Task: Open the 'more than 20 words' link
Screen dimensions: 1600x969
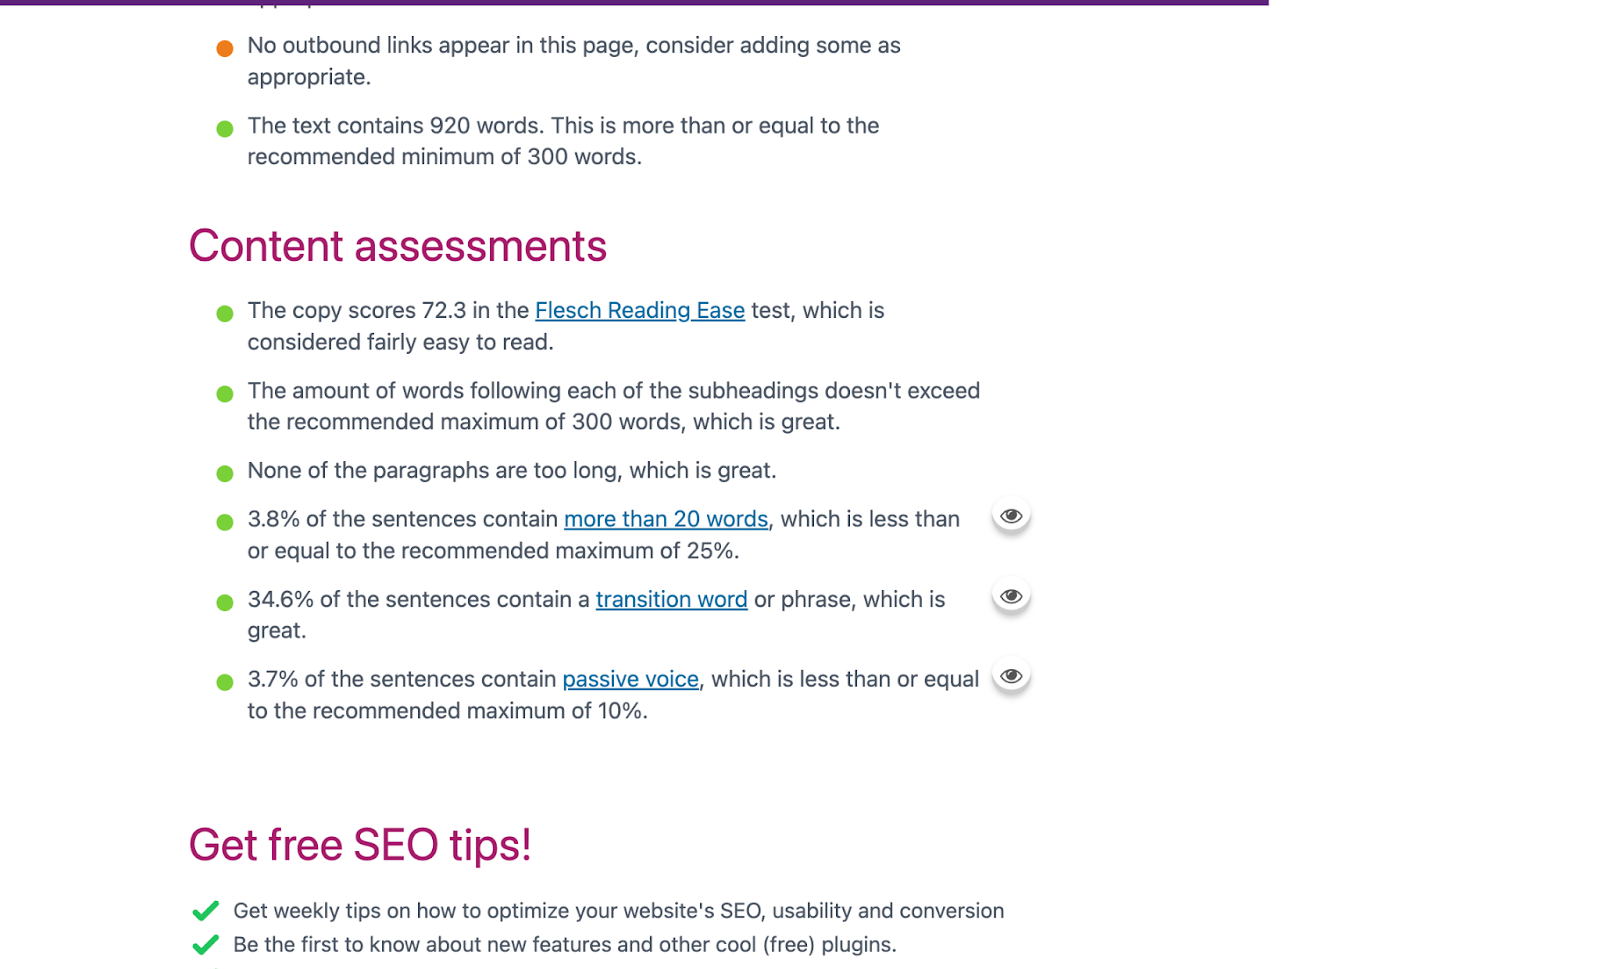Action: click(x=666, y=519)
